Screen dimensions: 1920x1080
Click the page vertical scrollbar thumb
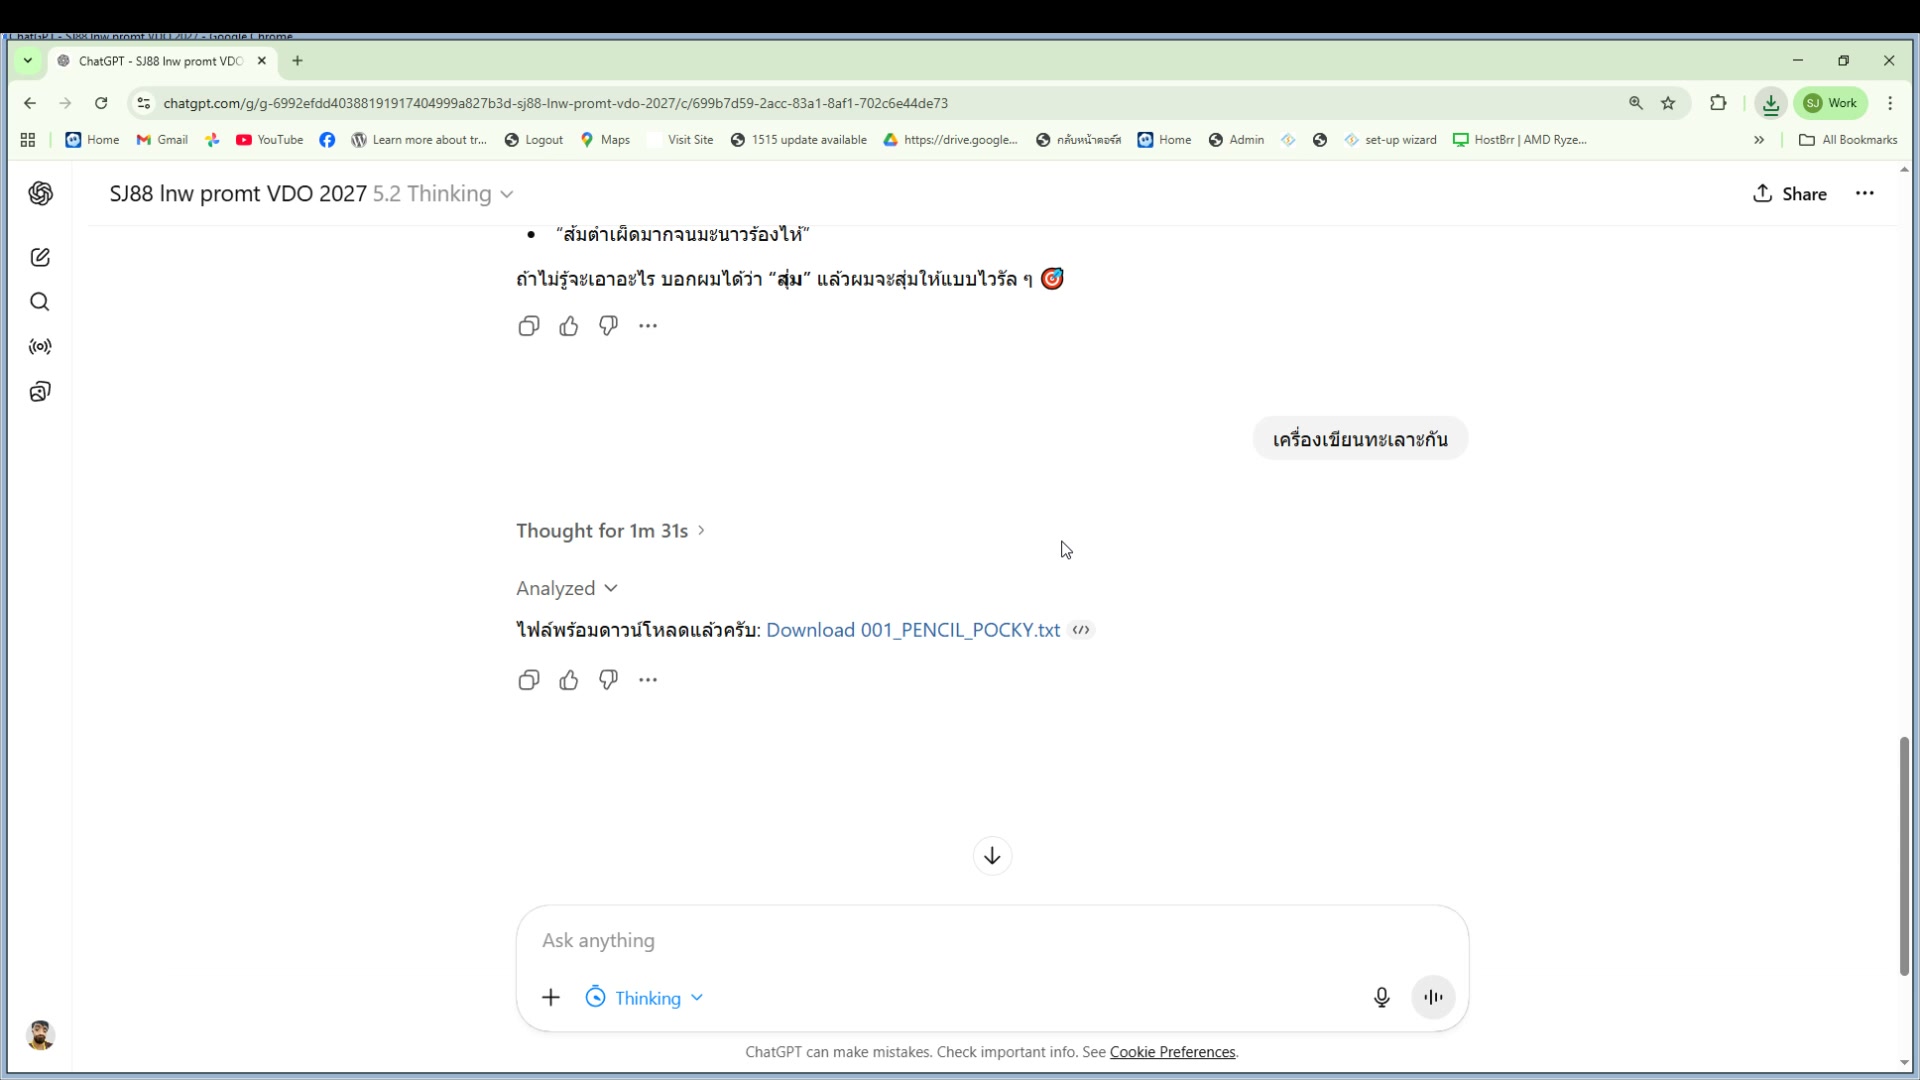point(1903,855)
